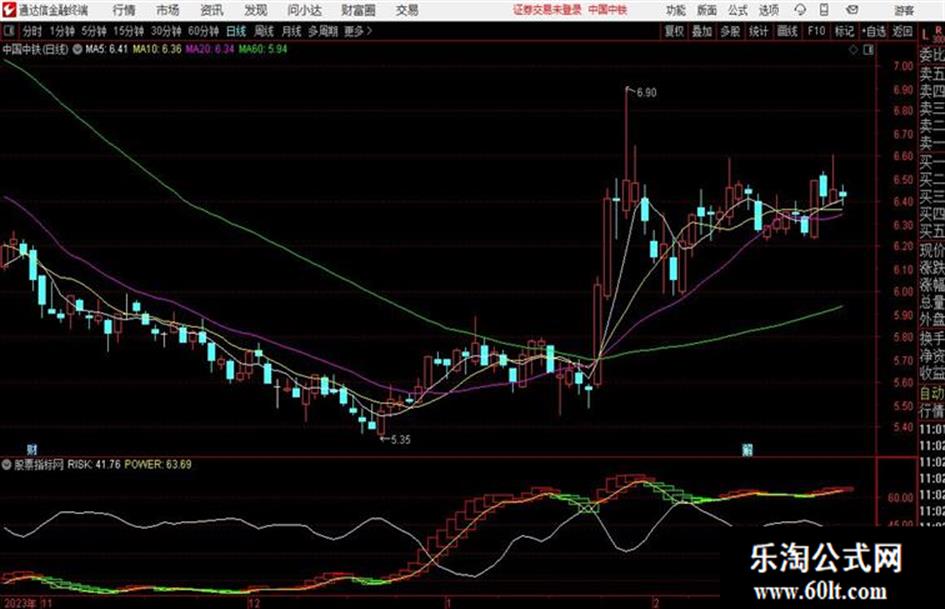The height and width of the screenshot is (609, 945).
Task: Click the 画线 drawing button
Action: 788,31
